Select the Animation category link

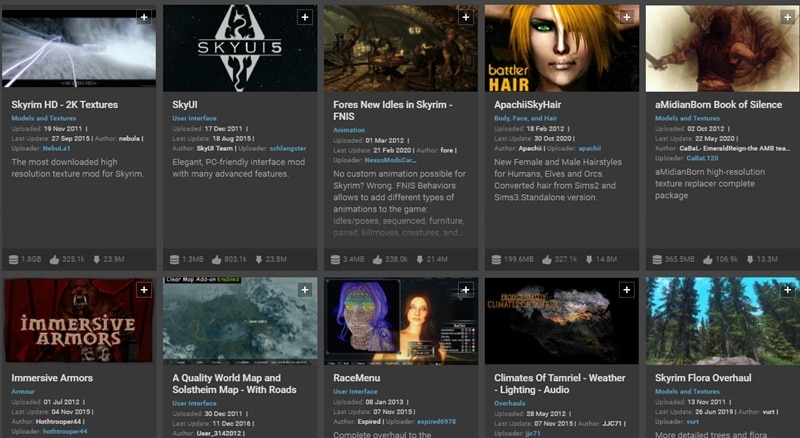349,130
